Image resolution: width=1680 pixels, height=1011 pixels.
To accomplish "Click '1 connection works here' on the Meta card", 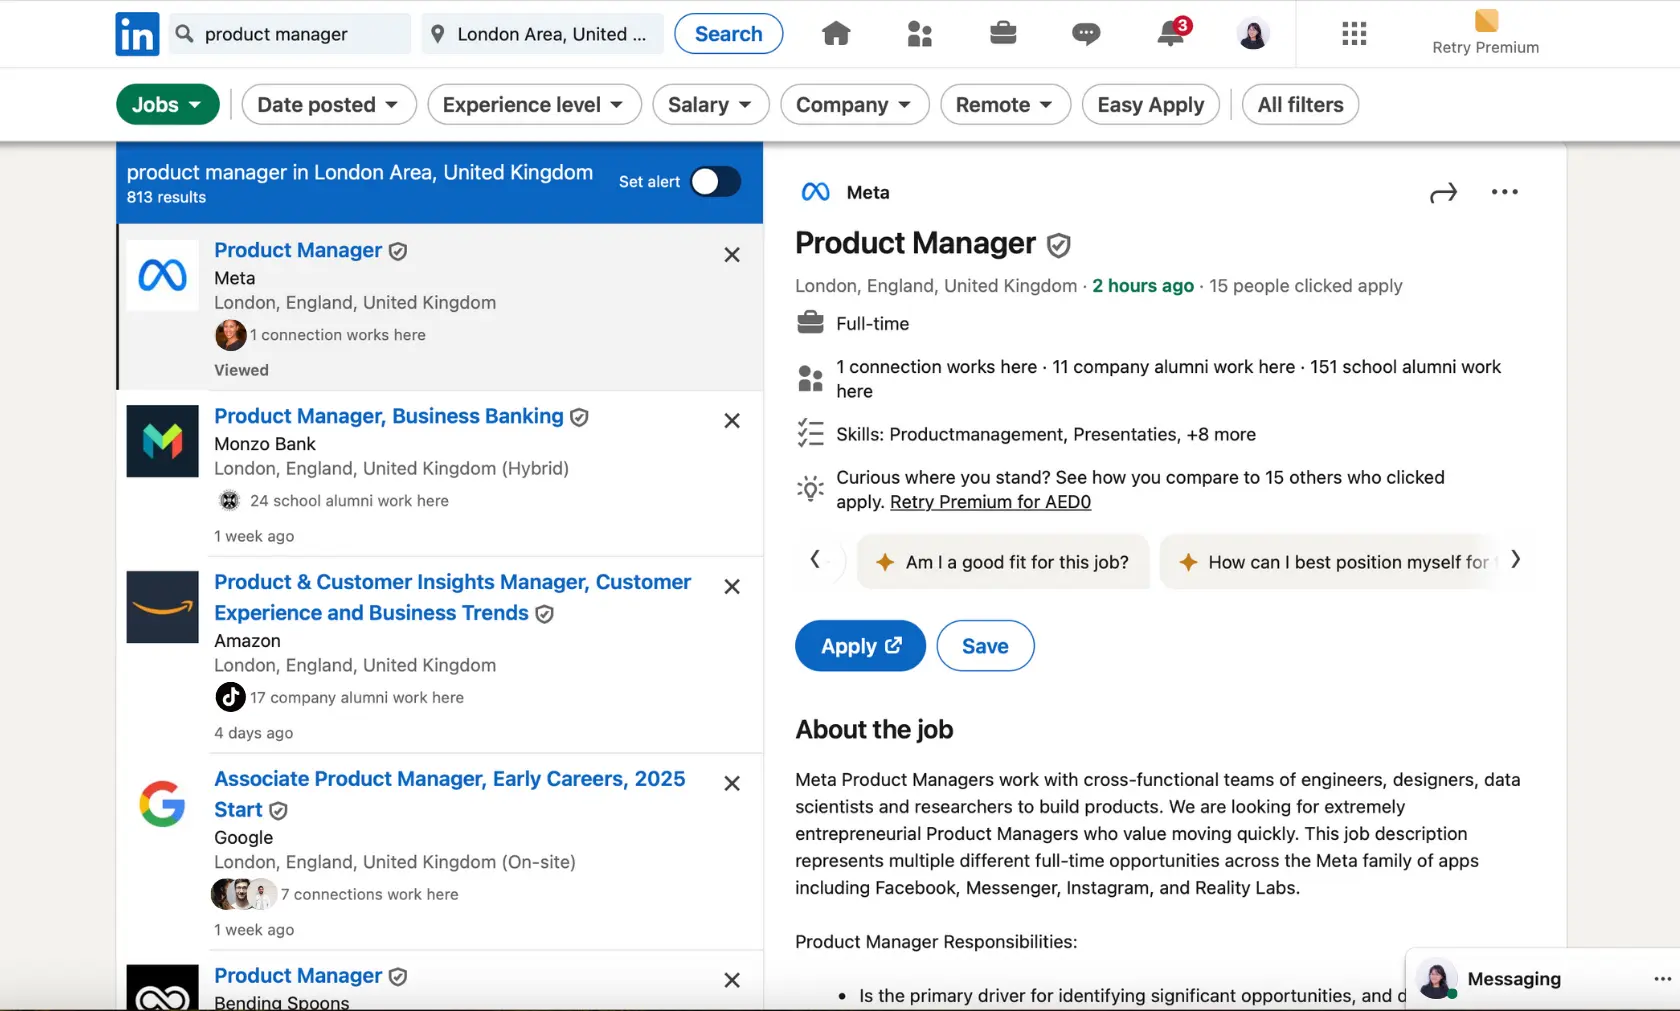I will click(338, 335).
